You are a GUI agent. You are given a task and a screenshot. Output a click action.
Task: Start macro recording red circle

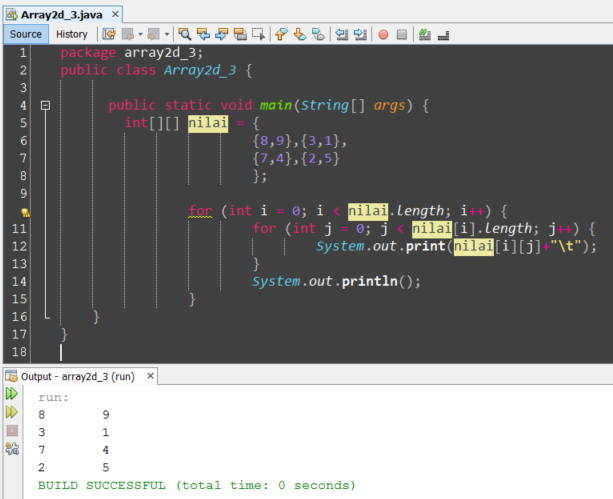pos(383,35)
